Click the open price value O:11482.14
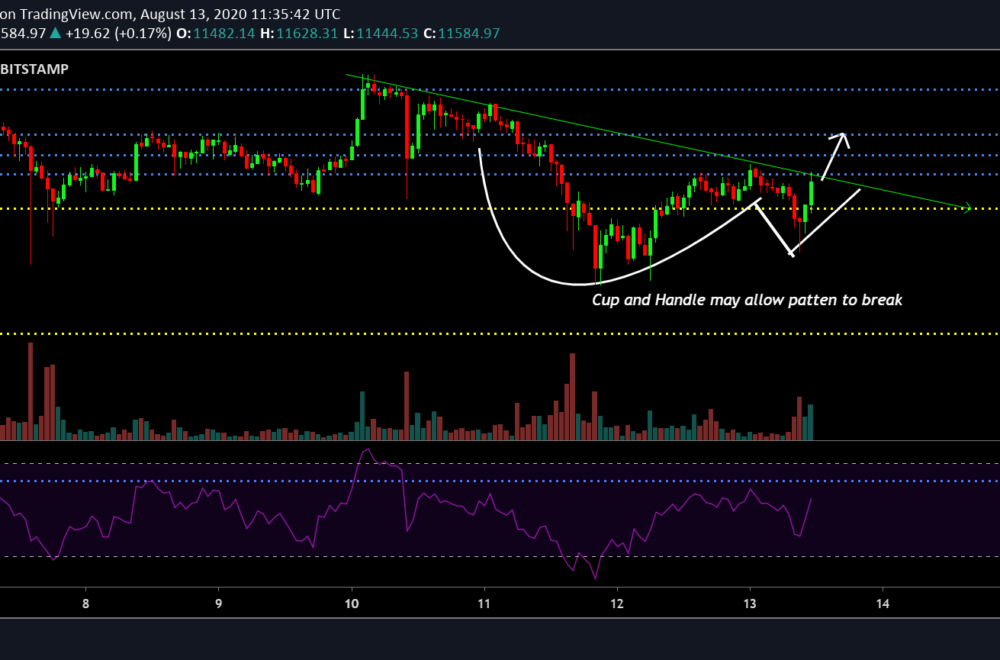Viewport: 1000px width, 660px height. coord(216,33)
